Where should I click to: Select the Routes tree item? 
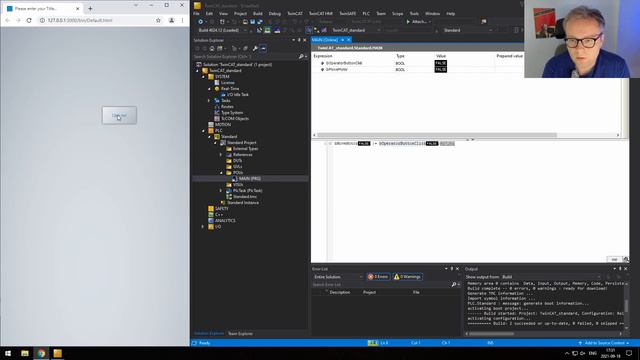[227, 107]
